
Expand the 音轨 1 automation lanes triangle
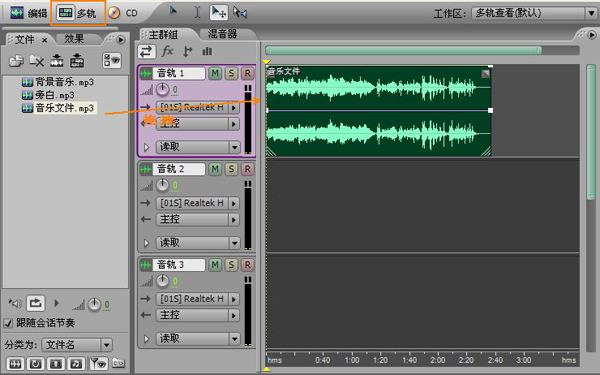pyautogui.click(x=146, y=147)
